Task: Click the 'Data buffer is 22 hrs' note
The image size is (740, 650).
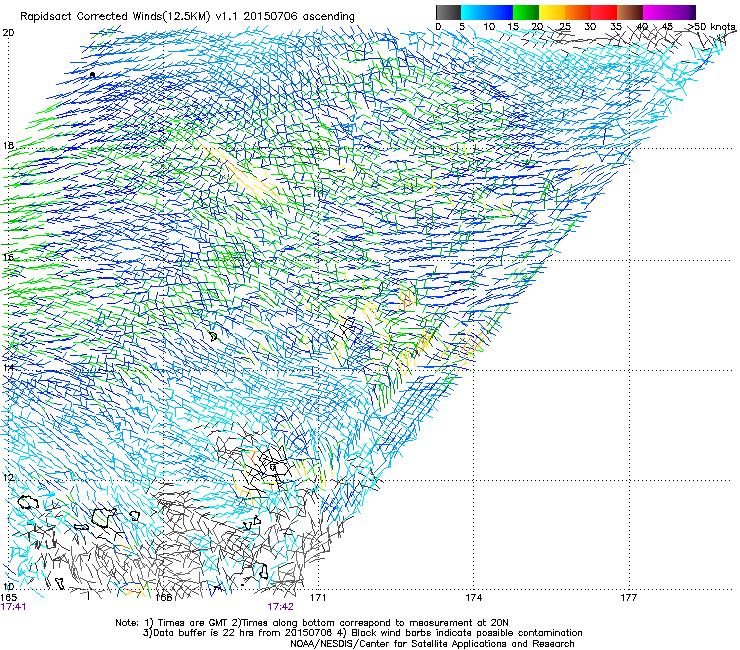Action: (239, 633)
